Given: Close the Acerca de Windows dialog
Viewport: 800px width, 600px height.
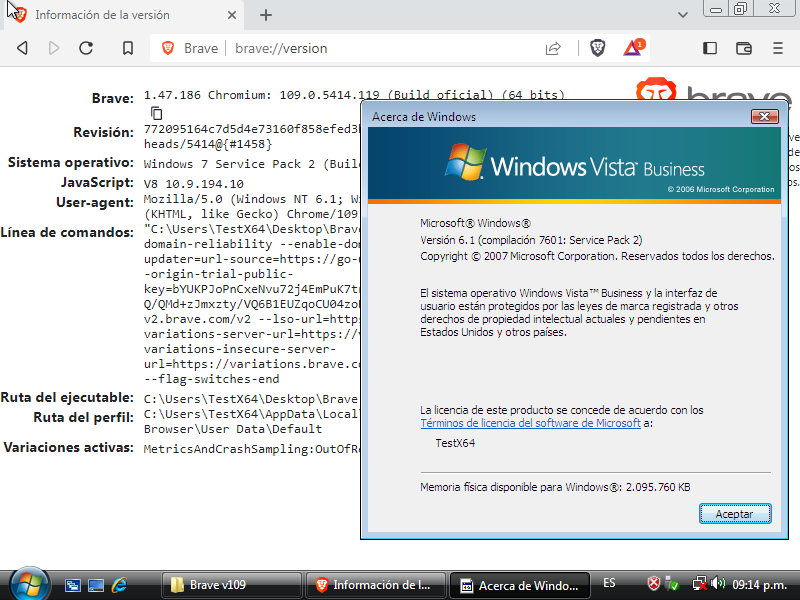Looking at the screenshot, I should (764, 117).
